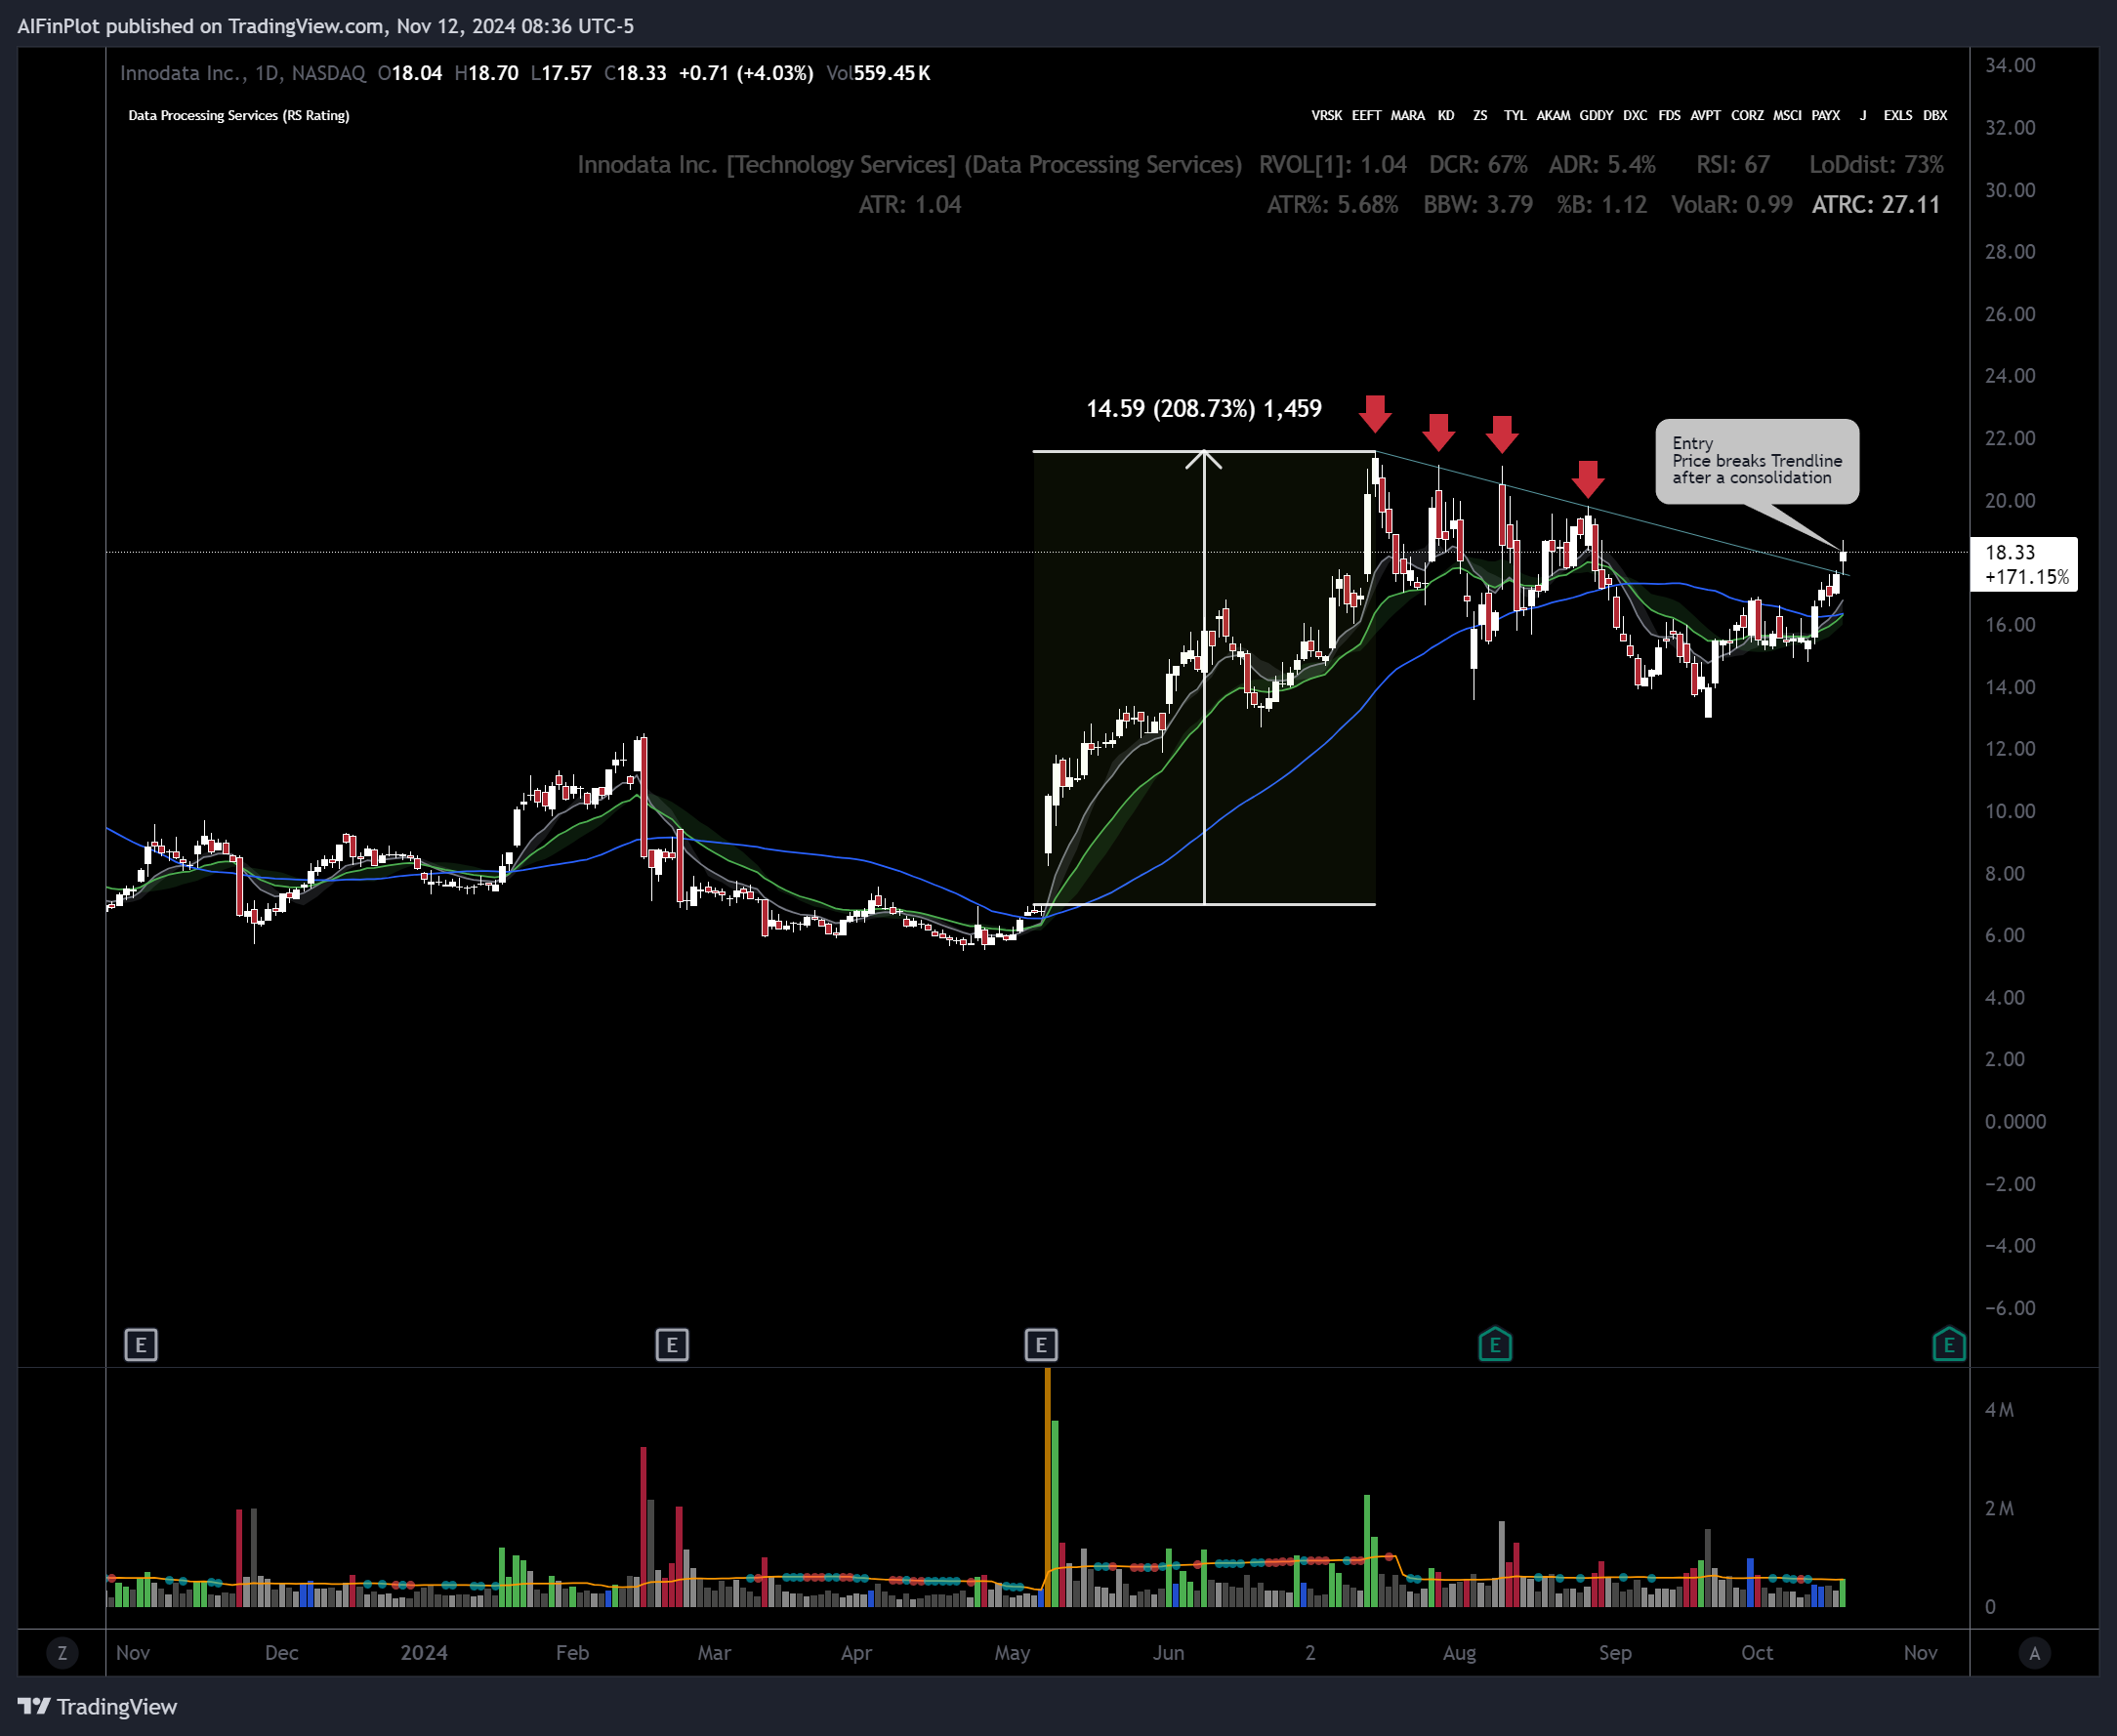
Task: Open the green earnings E marker at November 2024
Action: 1949,1344
